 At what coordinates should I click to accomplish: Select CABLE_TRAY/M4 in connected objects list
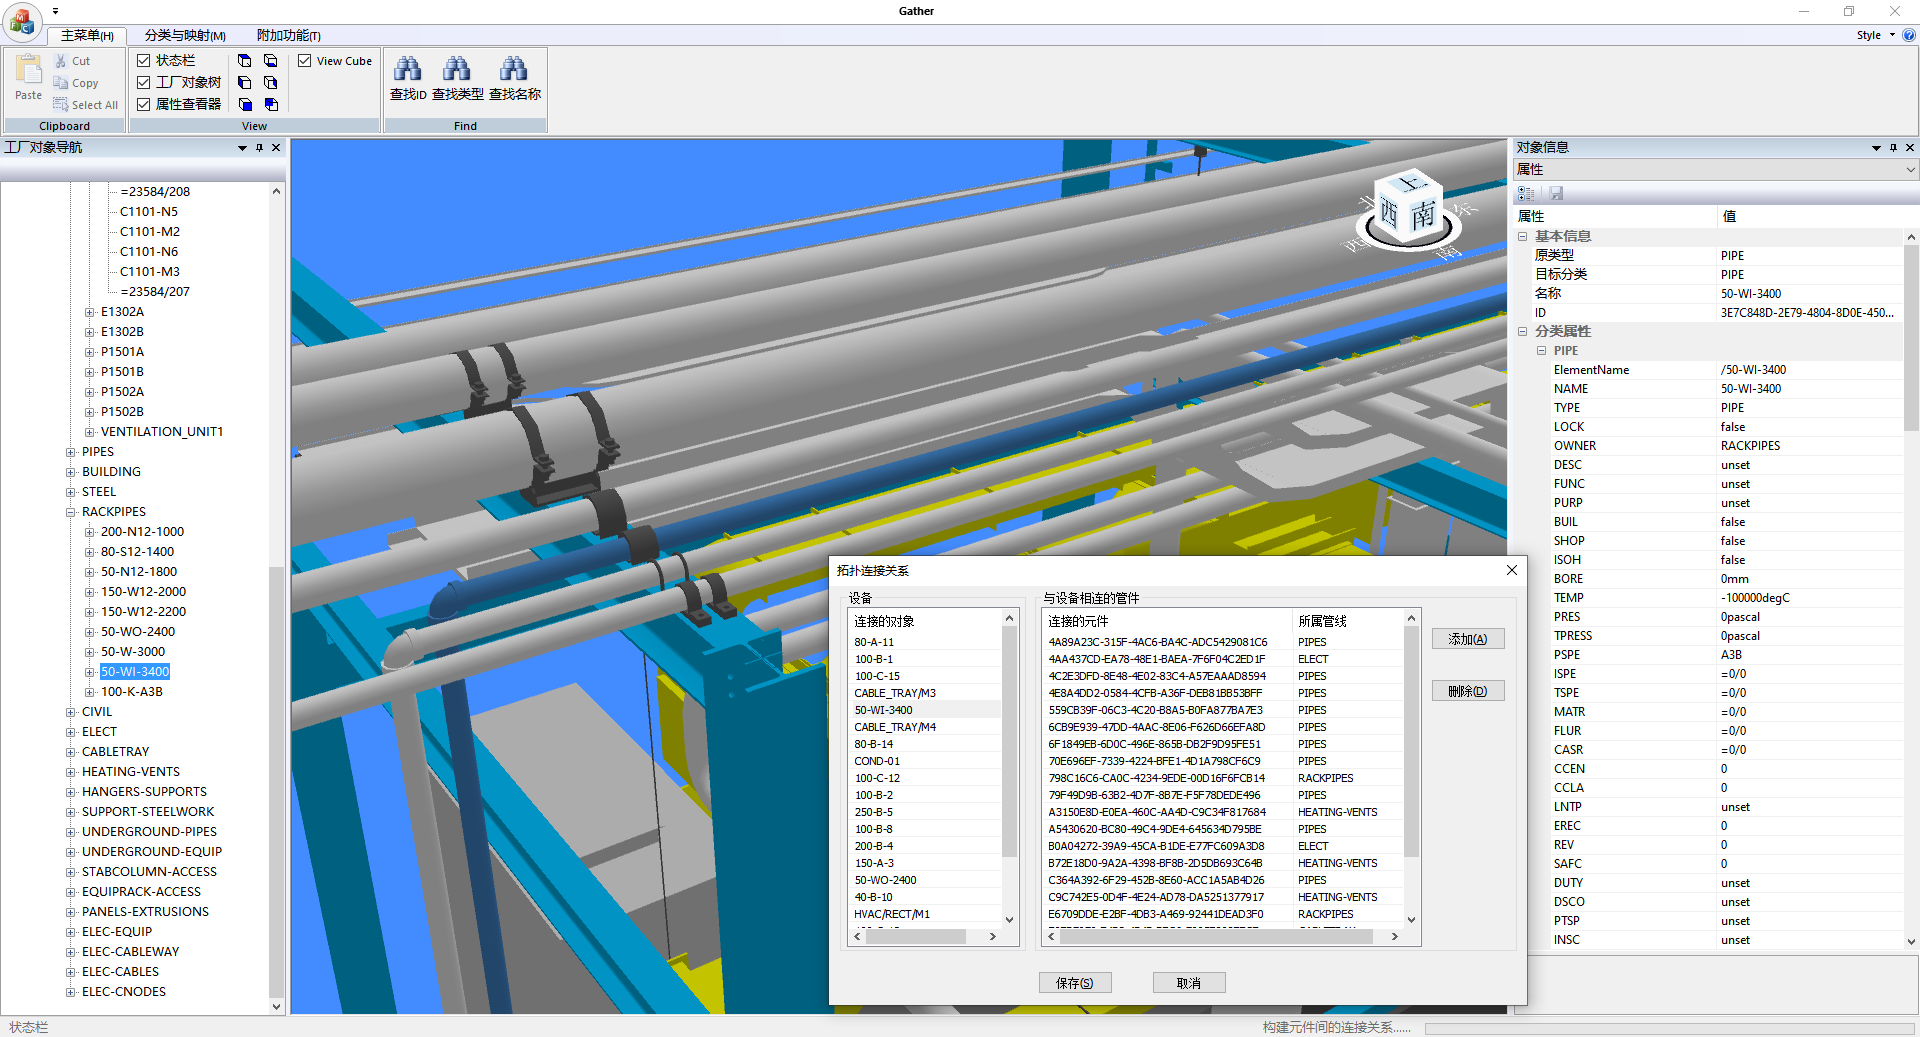point(895,727)
